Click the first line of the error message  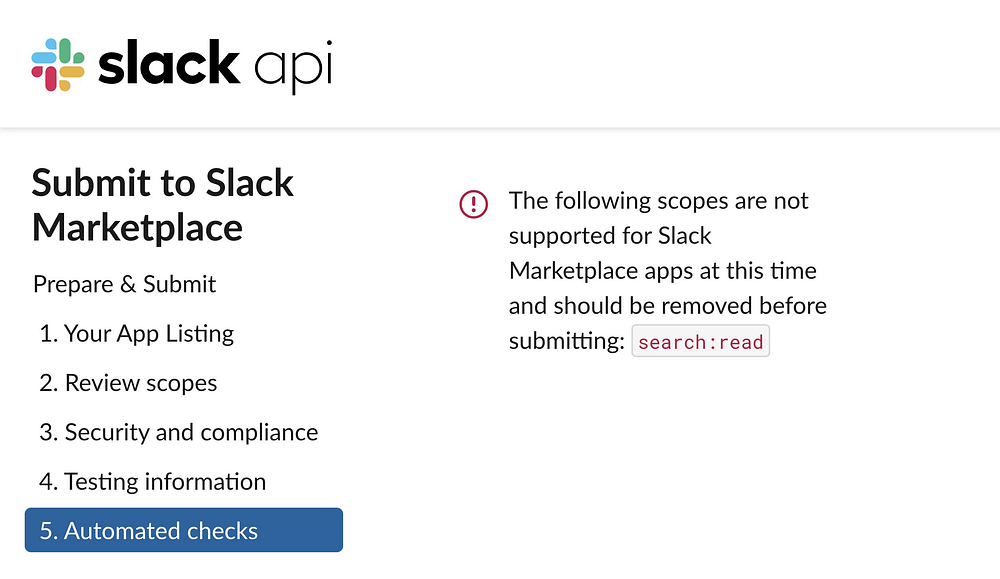[x=658, y=201]
